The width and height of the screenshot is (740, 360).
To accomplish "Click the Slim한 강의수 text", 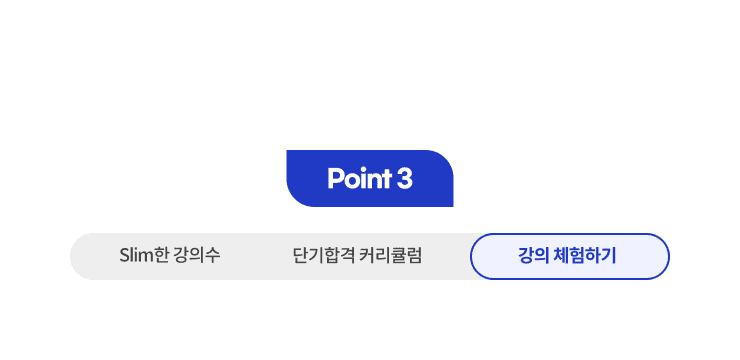I will (170, 256).
